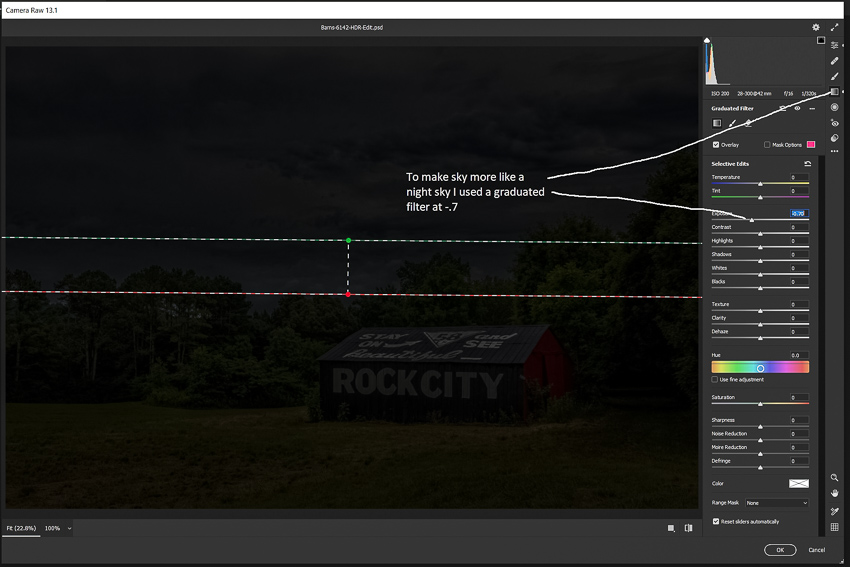This screenshot has height=567, width=850.
Task: Open Camera Raw preferences gear
Action: (x=816, y=27)
